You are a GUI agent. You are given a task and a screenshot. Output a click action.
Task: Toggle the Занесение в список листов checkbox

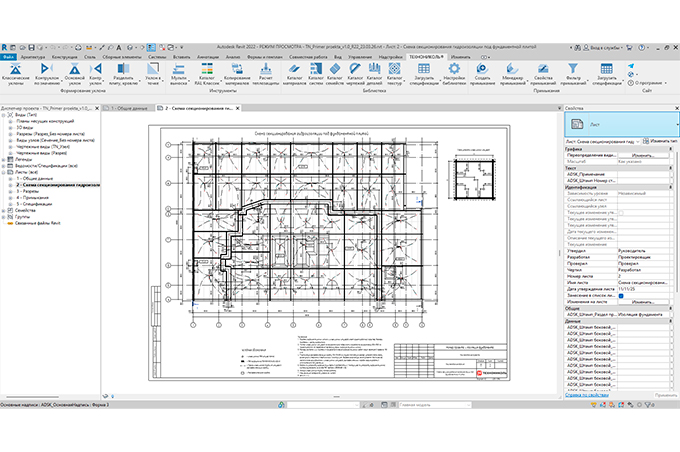621,297
